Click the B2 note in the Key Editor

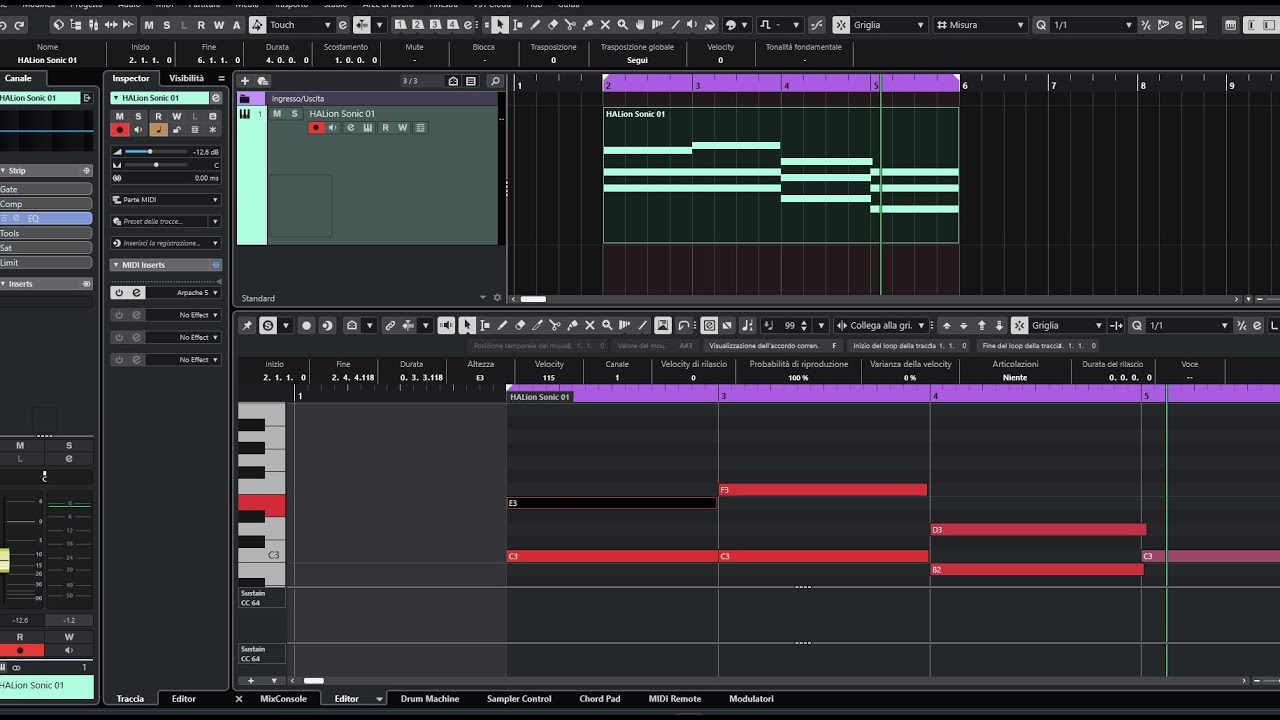pyautogui.click(x=1037, y=569)
